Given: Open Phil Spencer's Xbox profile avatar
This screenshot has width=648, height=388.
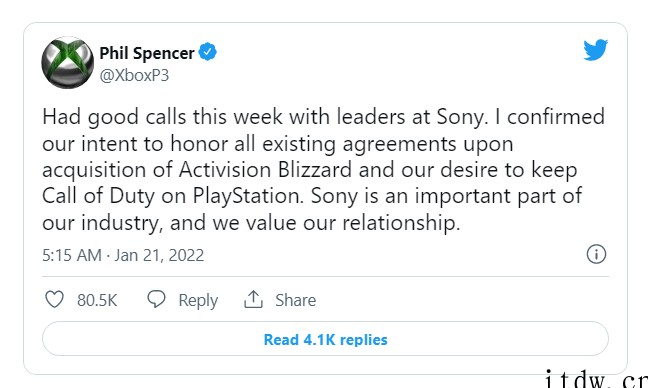Looking at the screenshot, I should (67, 62).
